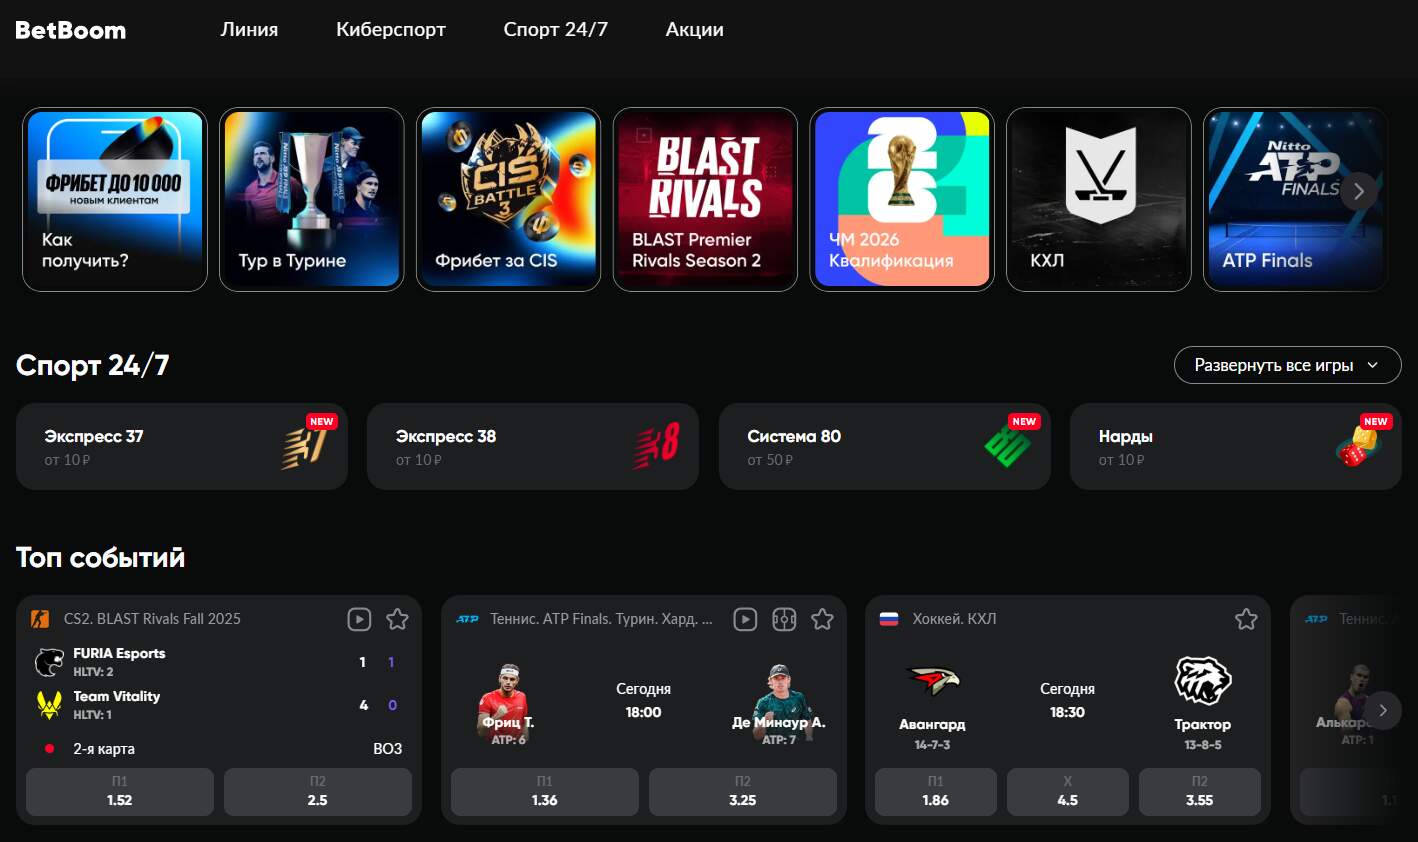Go to Киберспорт section
The width and height of the screenshot is (1418, 842).
tap(391, 30)
